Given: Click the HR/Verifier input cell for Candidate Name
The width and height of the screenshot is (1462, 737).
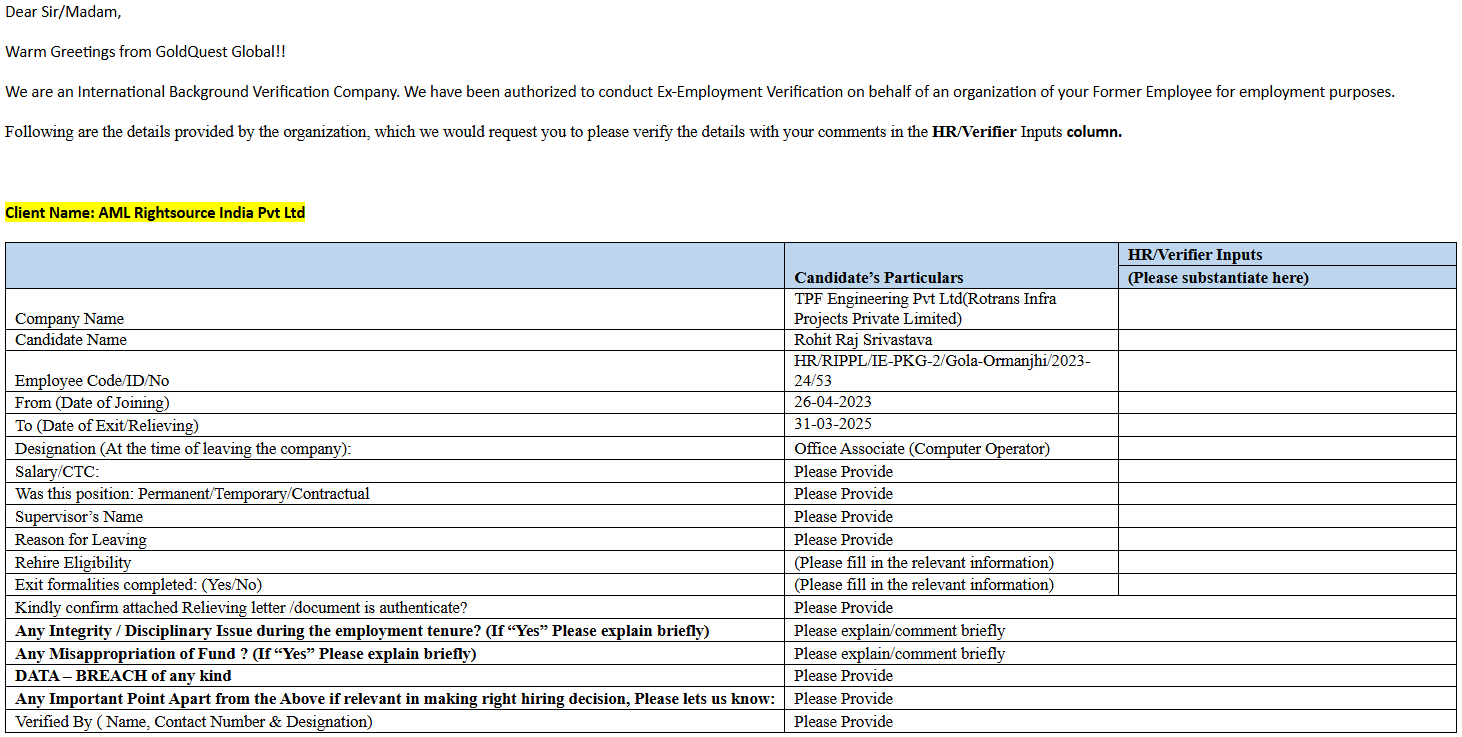Looking at the screenshot, I should (1287, 340).
